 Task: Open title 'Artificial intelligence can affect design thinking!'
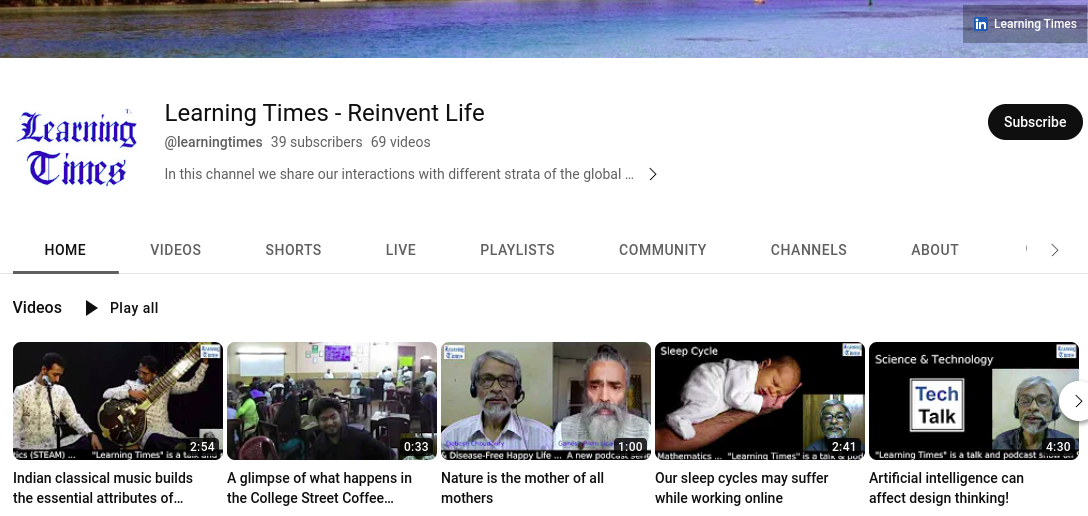(x=946, y=488)
